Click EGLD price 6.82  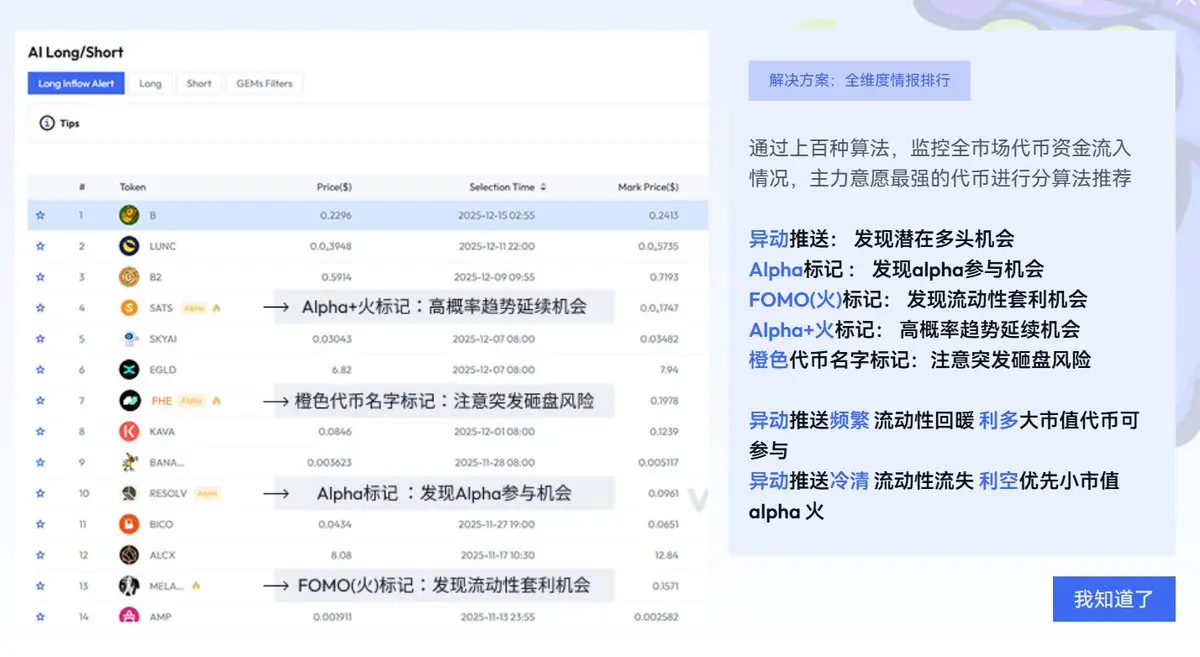(x=341, y=370)
